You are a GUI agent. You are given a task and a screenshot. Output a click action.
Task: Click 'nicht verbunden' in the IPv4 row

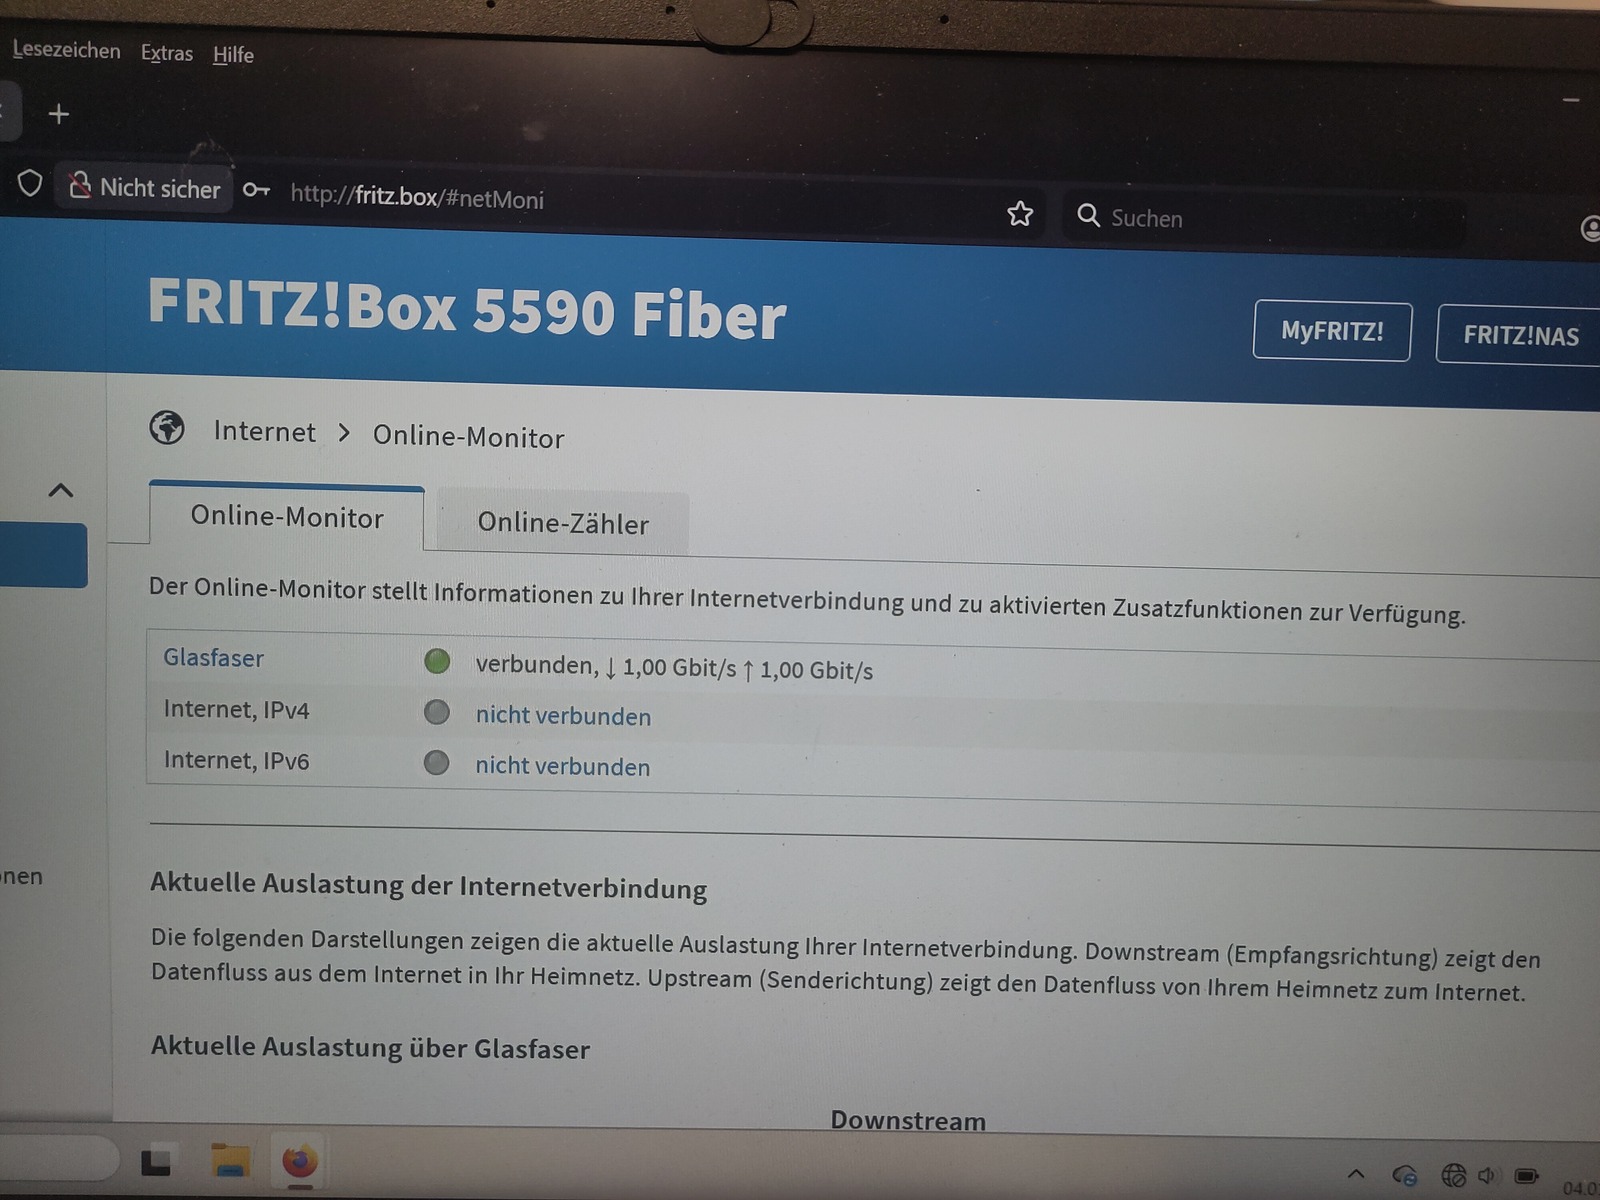[x=563, y=716]
